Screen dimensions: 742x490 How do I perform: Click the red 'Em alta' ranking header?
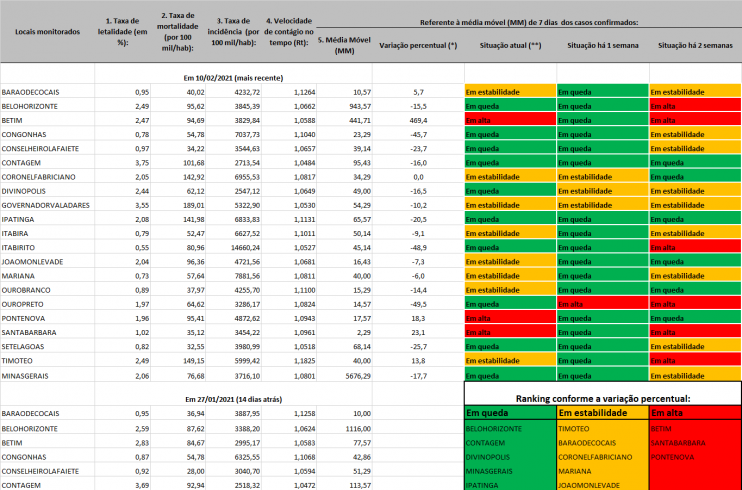pos(696,413)
